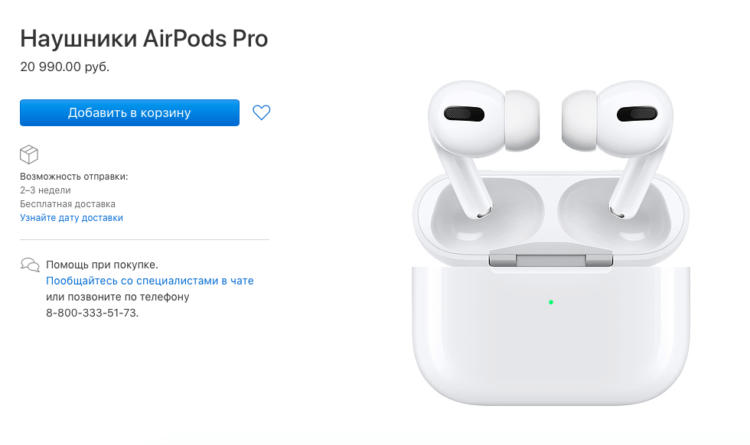Screen dimensions: 750x445
Task: Click the green LED on charging case
Action: pyautogui.click(x=551, y=302)
